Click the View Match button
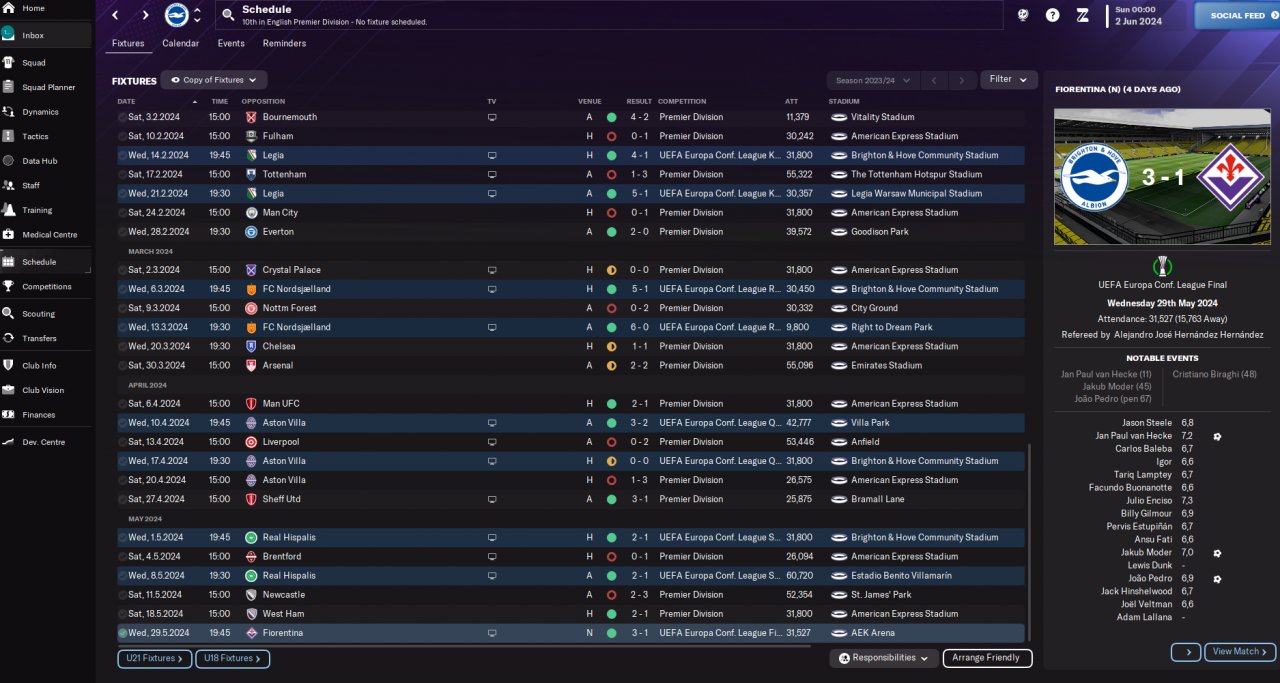 (1240, 652)
